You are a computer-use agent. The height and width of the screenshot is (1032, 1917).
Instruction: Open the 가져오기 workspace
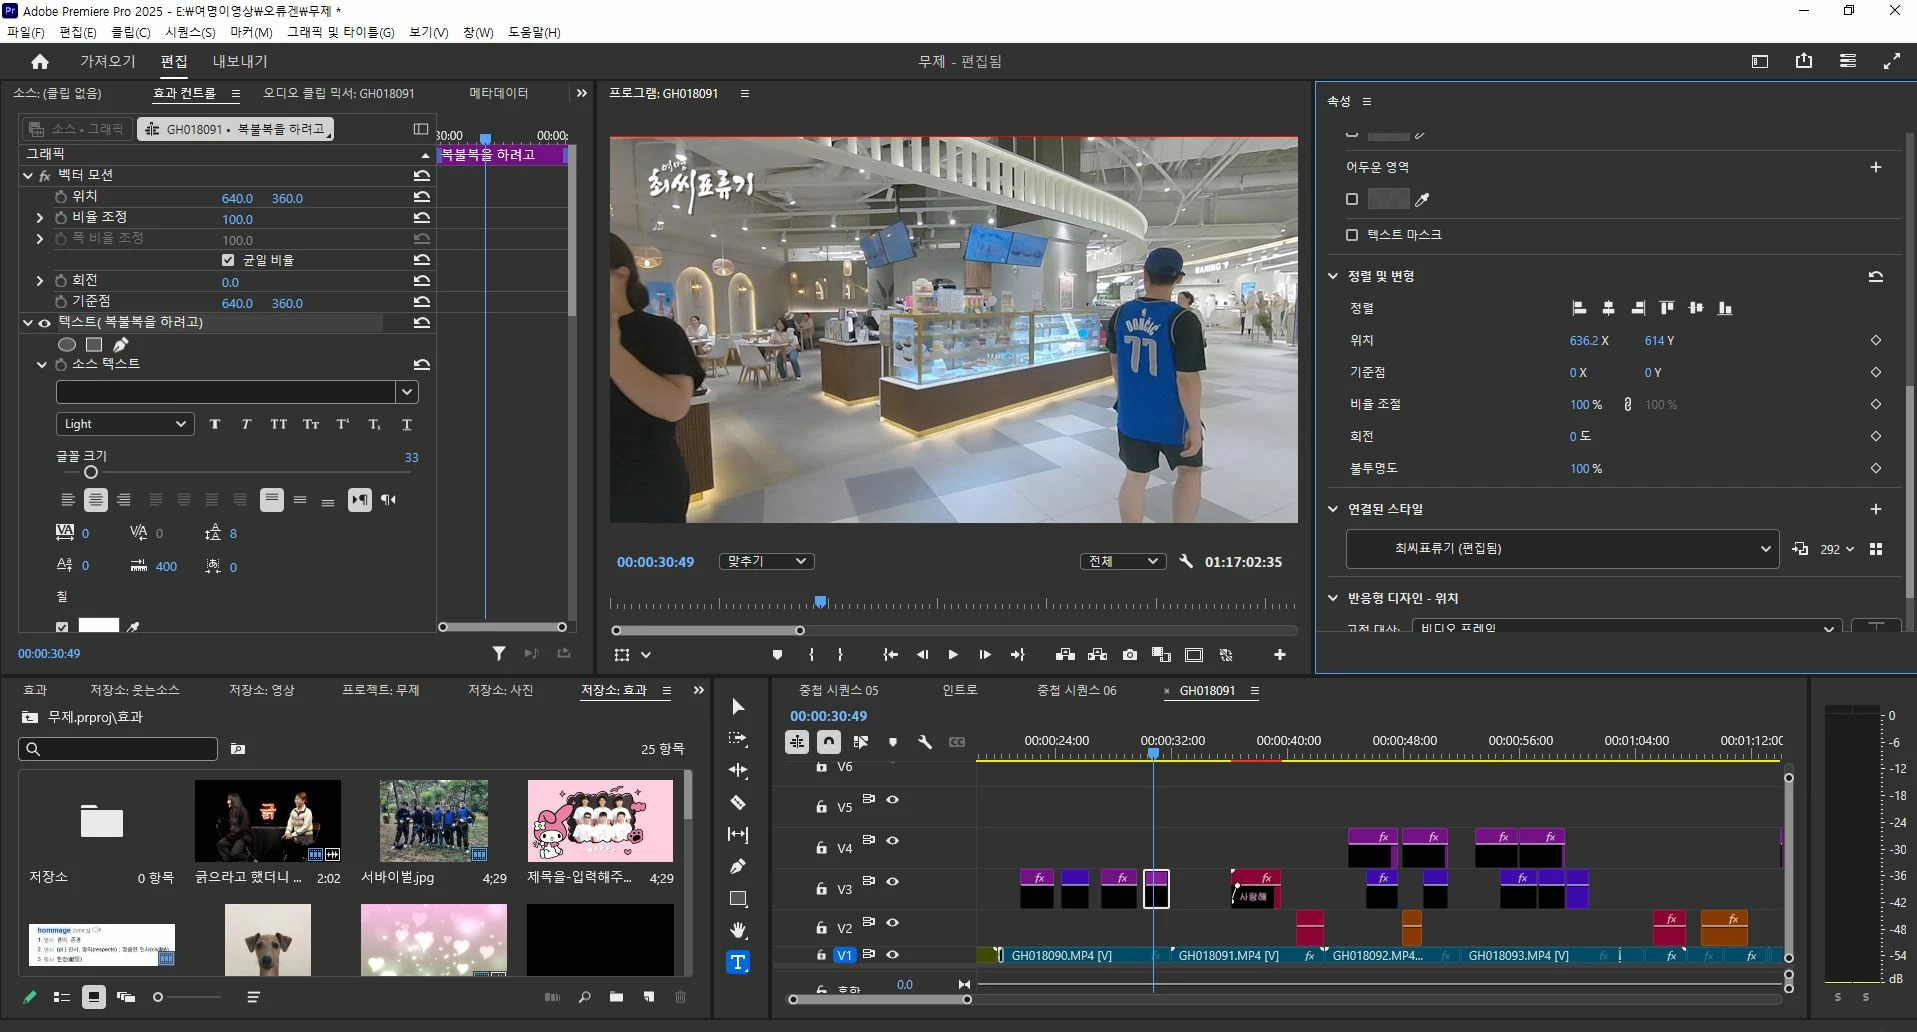click(108, 61)
